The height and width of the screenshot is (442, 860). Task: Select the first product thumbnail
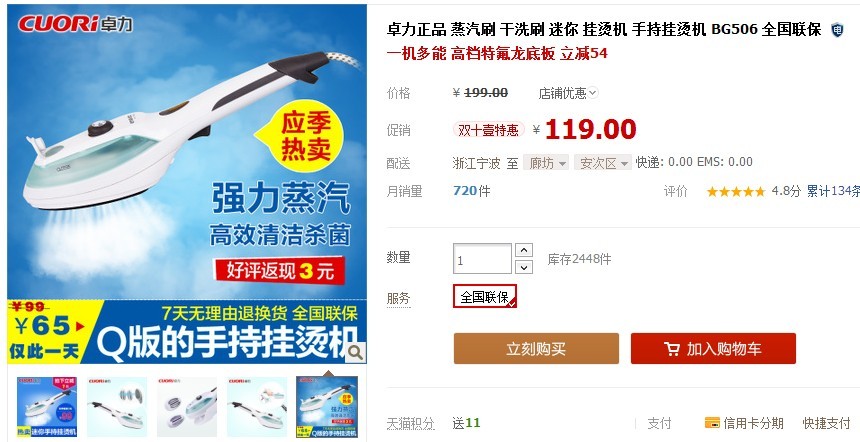pyautogui.click(x=47, y=406)
